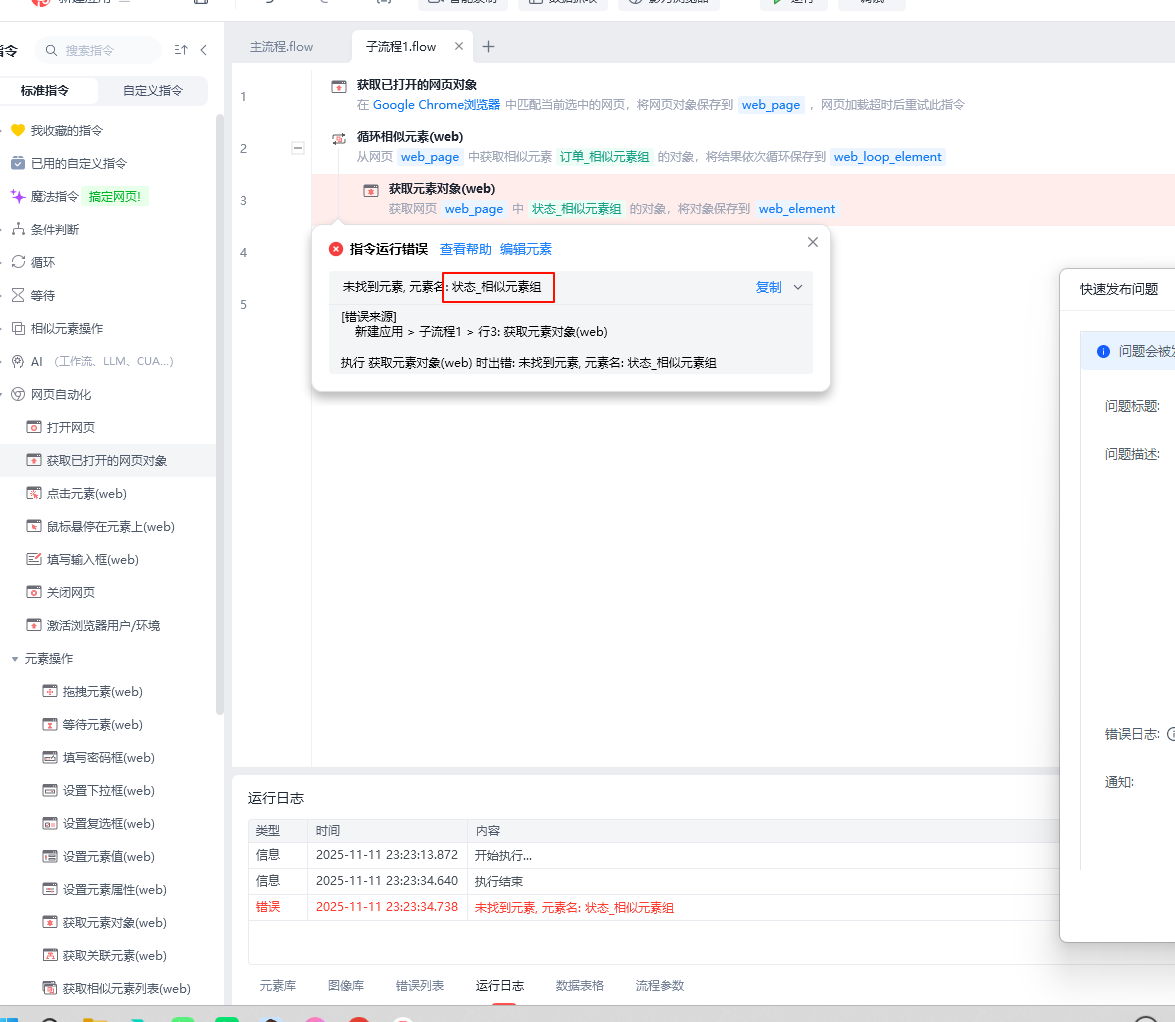
Task: Click 订单_相似元素组 element parameter
Action: pyautogui.click(x=605, y=157)
